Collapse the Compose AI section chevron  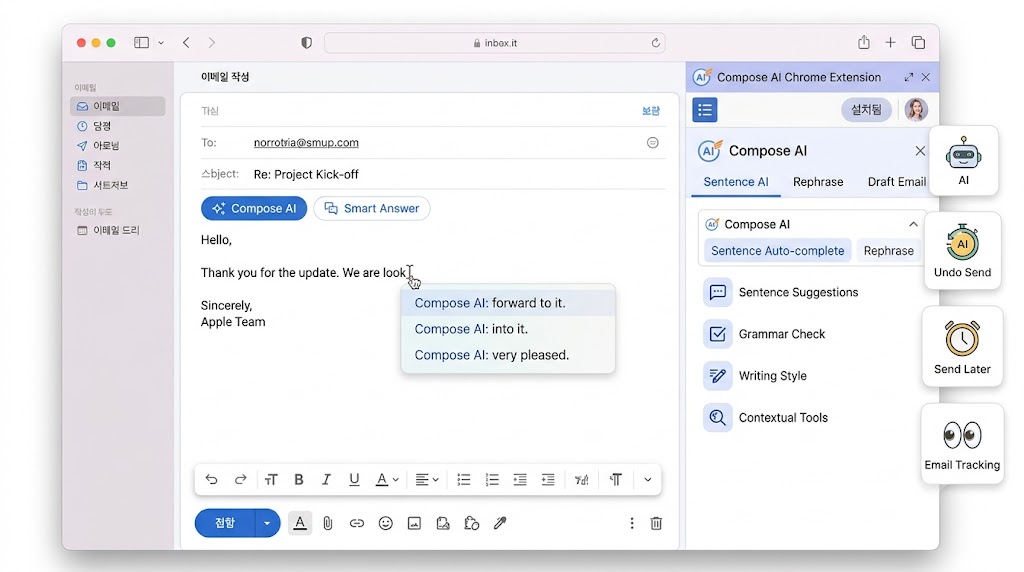tap(913, 225)
